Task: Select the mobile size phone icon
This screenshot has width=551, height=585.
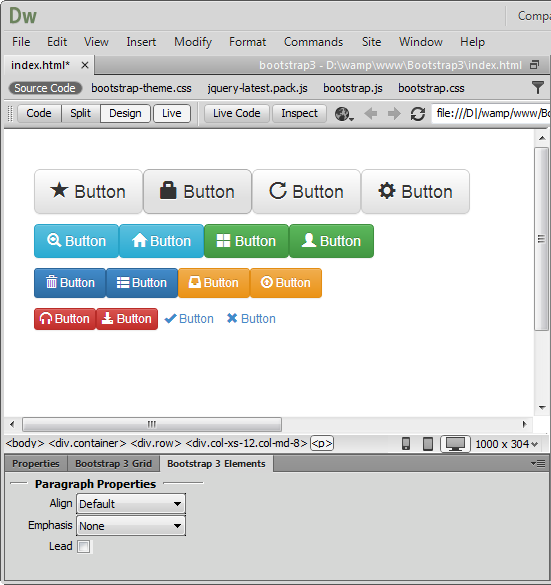Action: tap(406, 444)
